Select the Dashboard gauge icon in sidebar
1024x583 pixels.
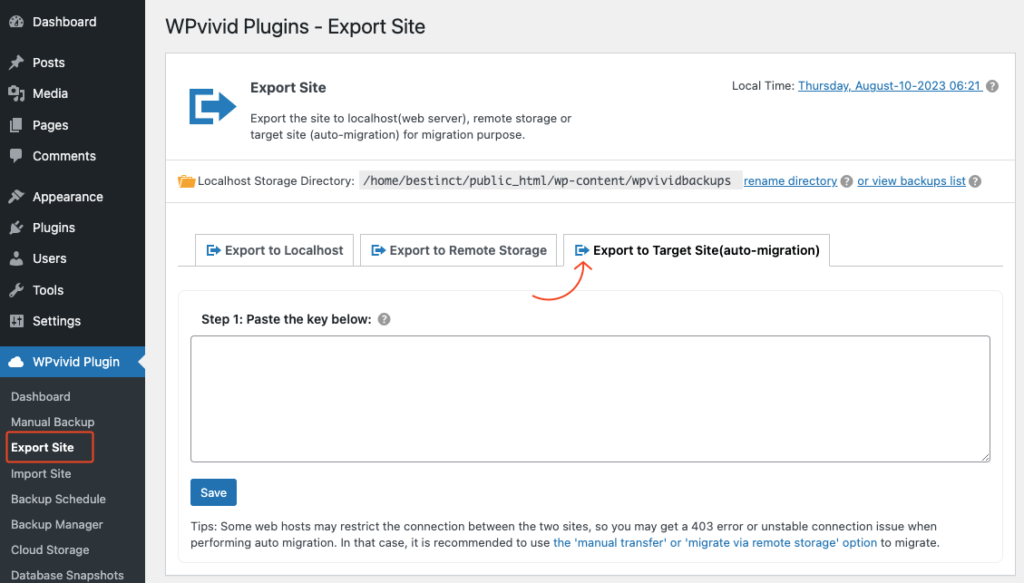pos(17,21)
